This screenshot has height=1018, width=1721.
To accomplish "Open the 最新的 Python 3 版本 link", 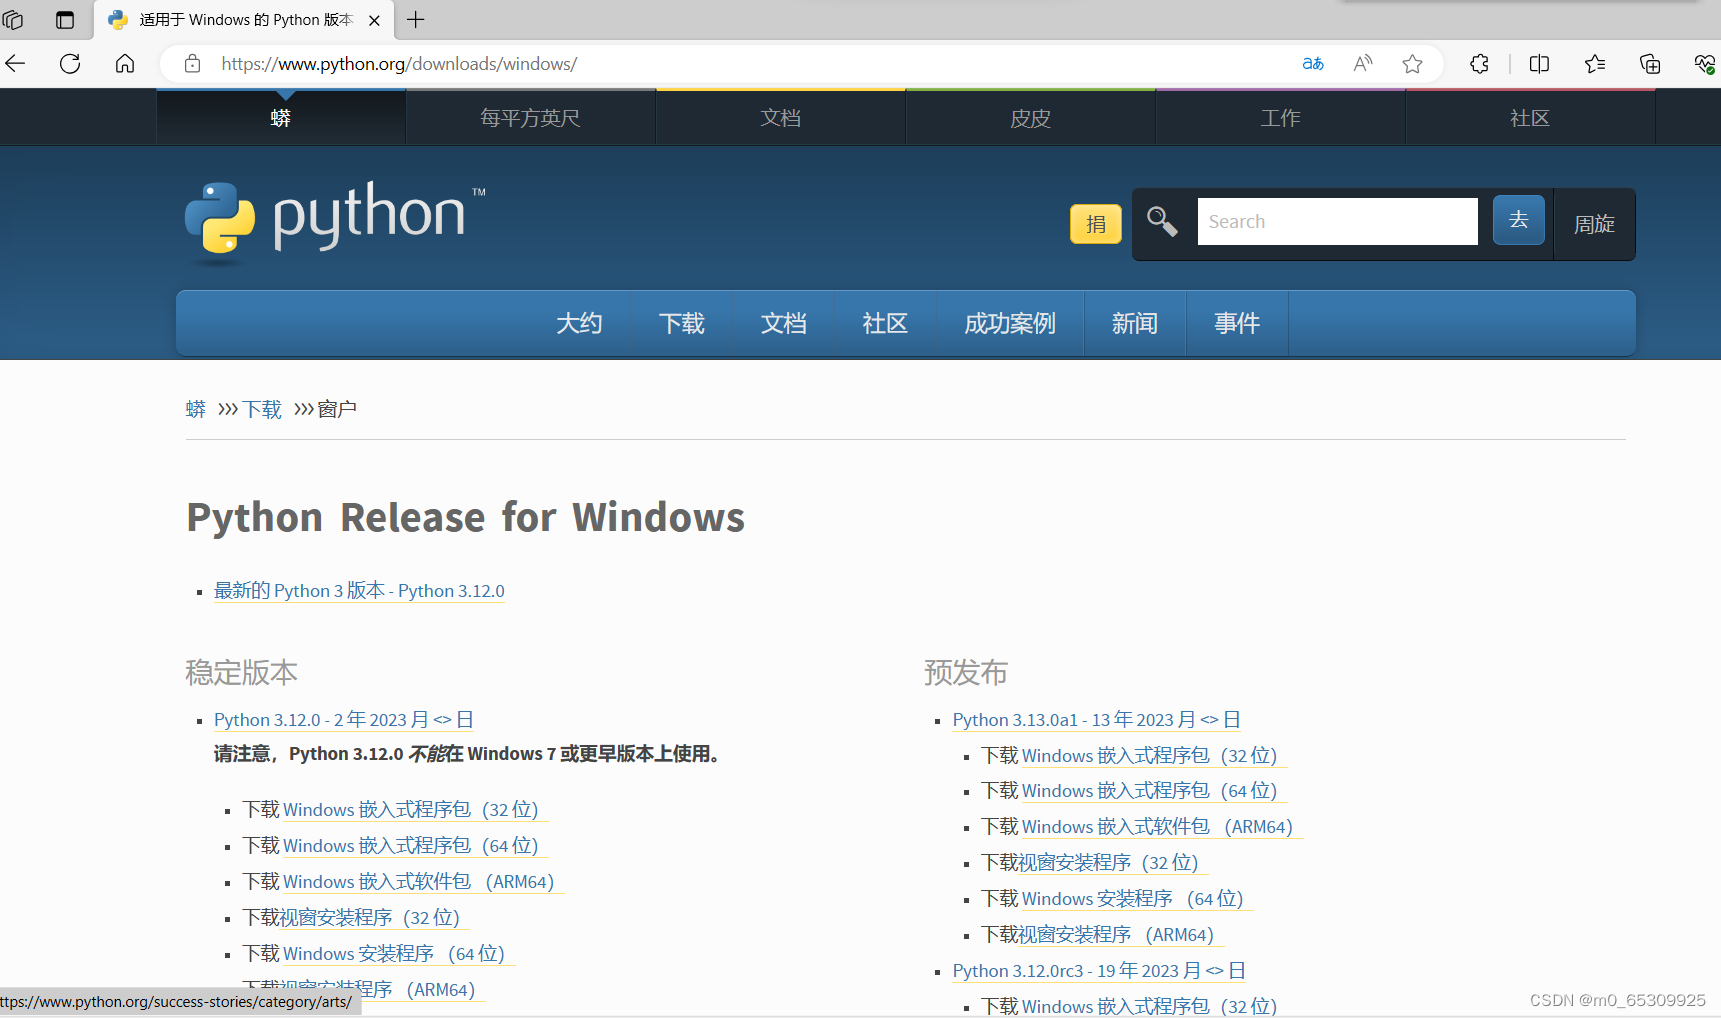I will point(358,591).
